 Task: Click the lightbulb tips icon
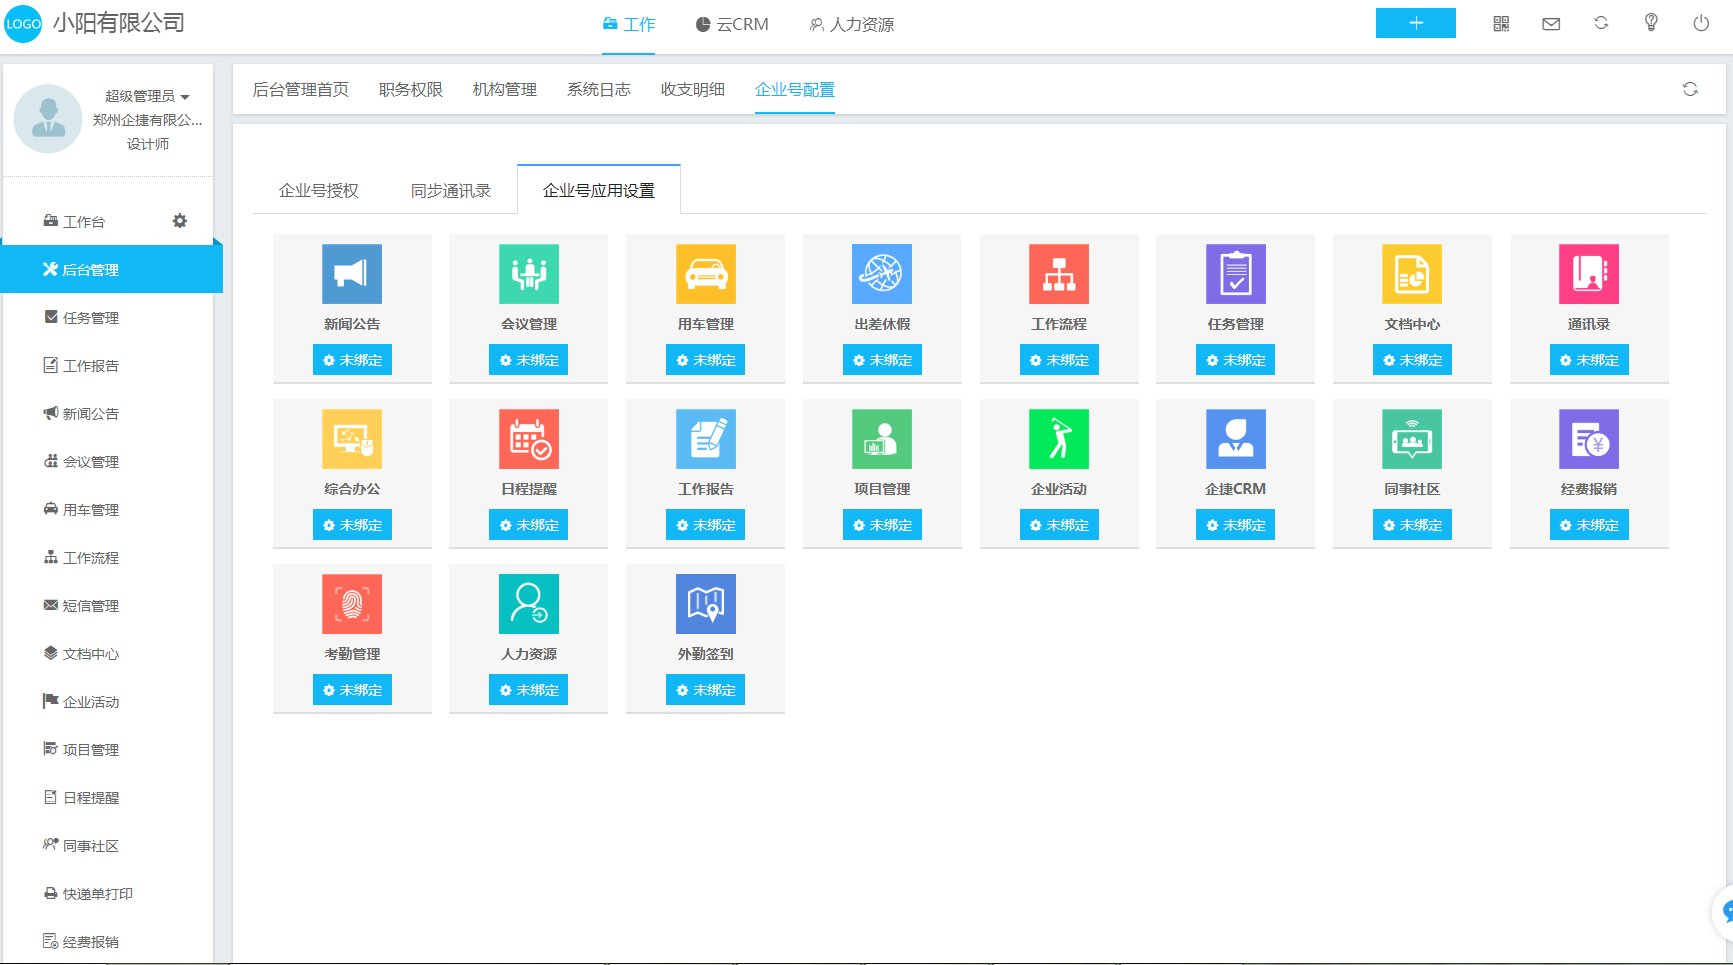tap(1651, 23)
